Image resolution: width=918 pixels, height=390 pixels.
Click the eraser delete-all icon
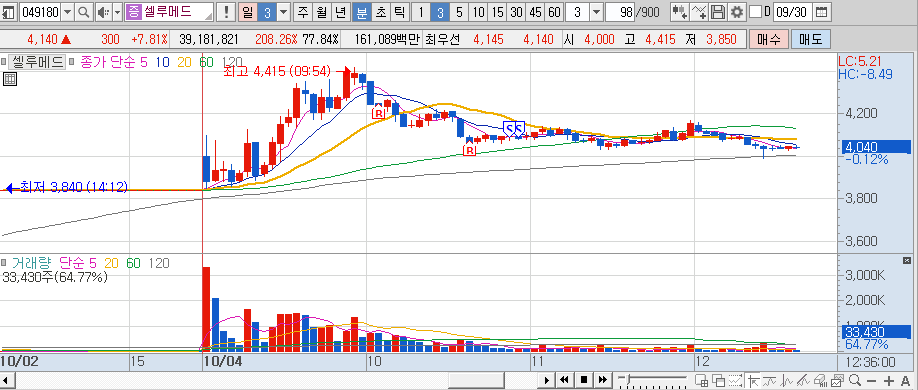click(x=820, y=381)
